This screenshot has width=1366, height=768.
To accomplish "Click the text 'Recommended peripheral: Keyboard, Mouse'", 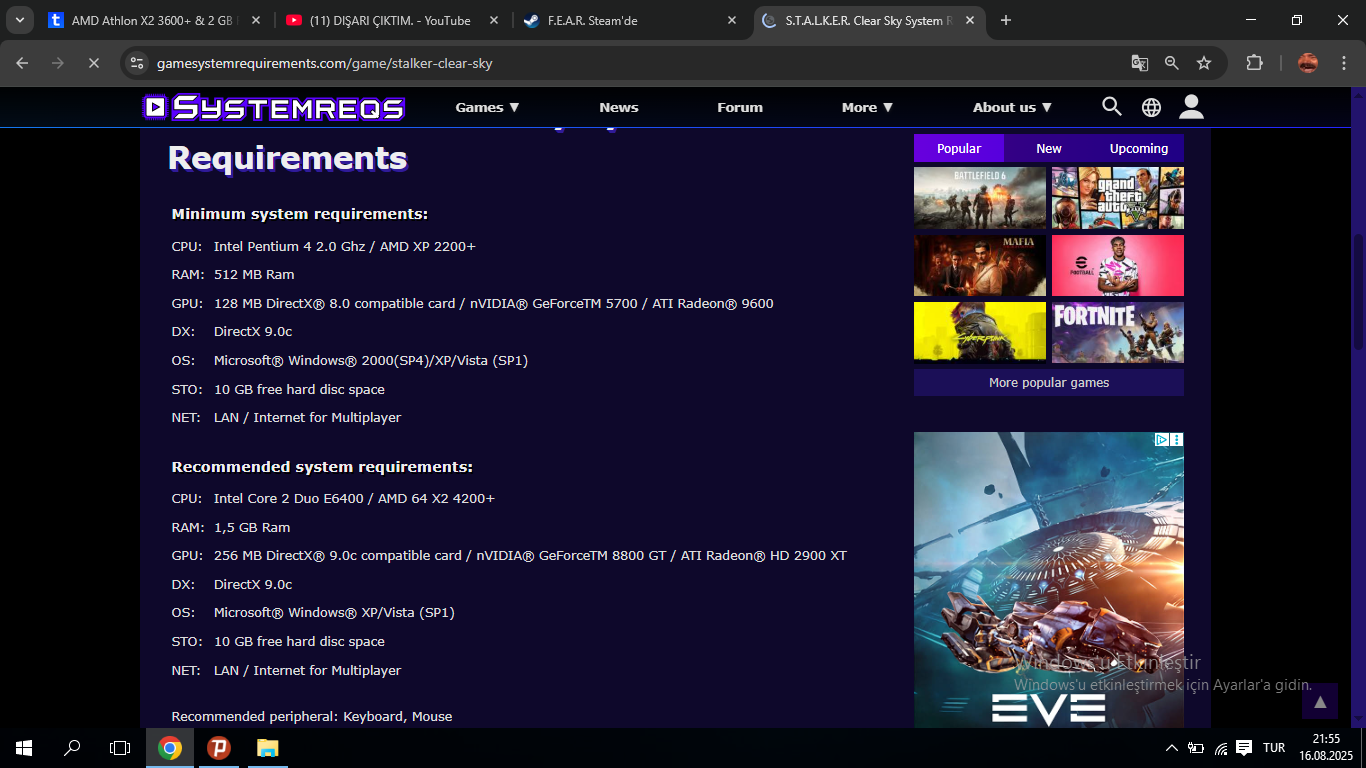I will tap(312, 717).
